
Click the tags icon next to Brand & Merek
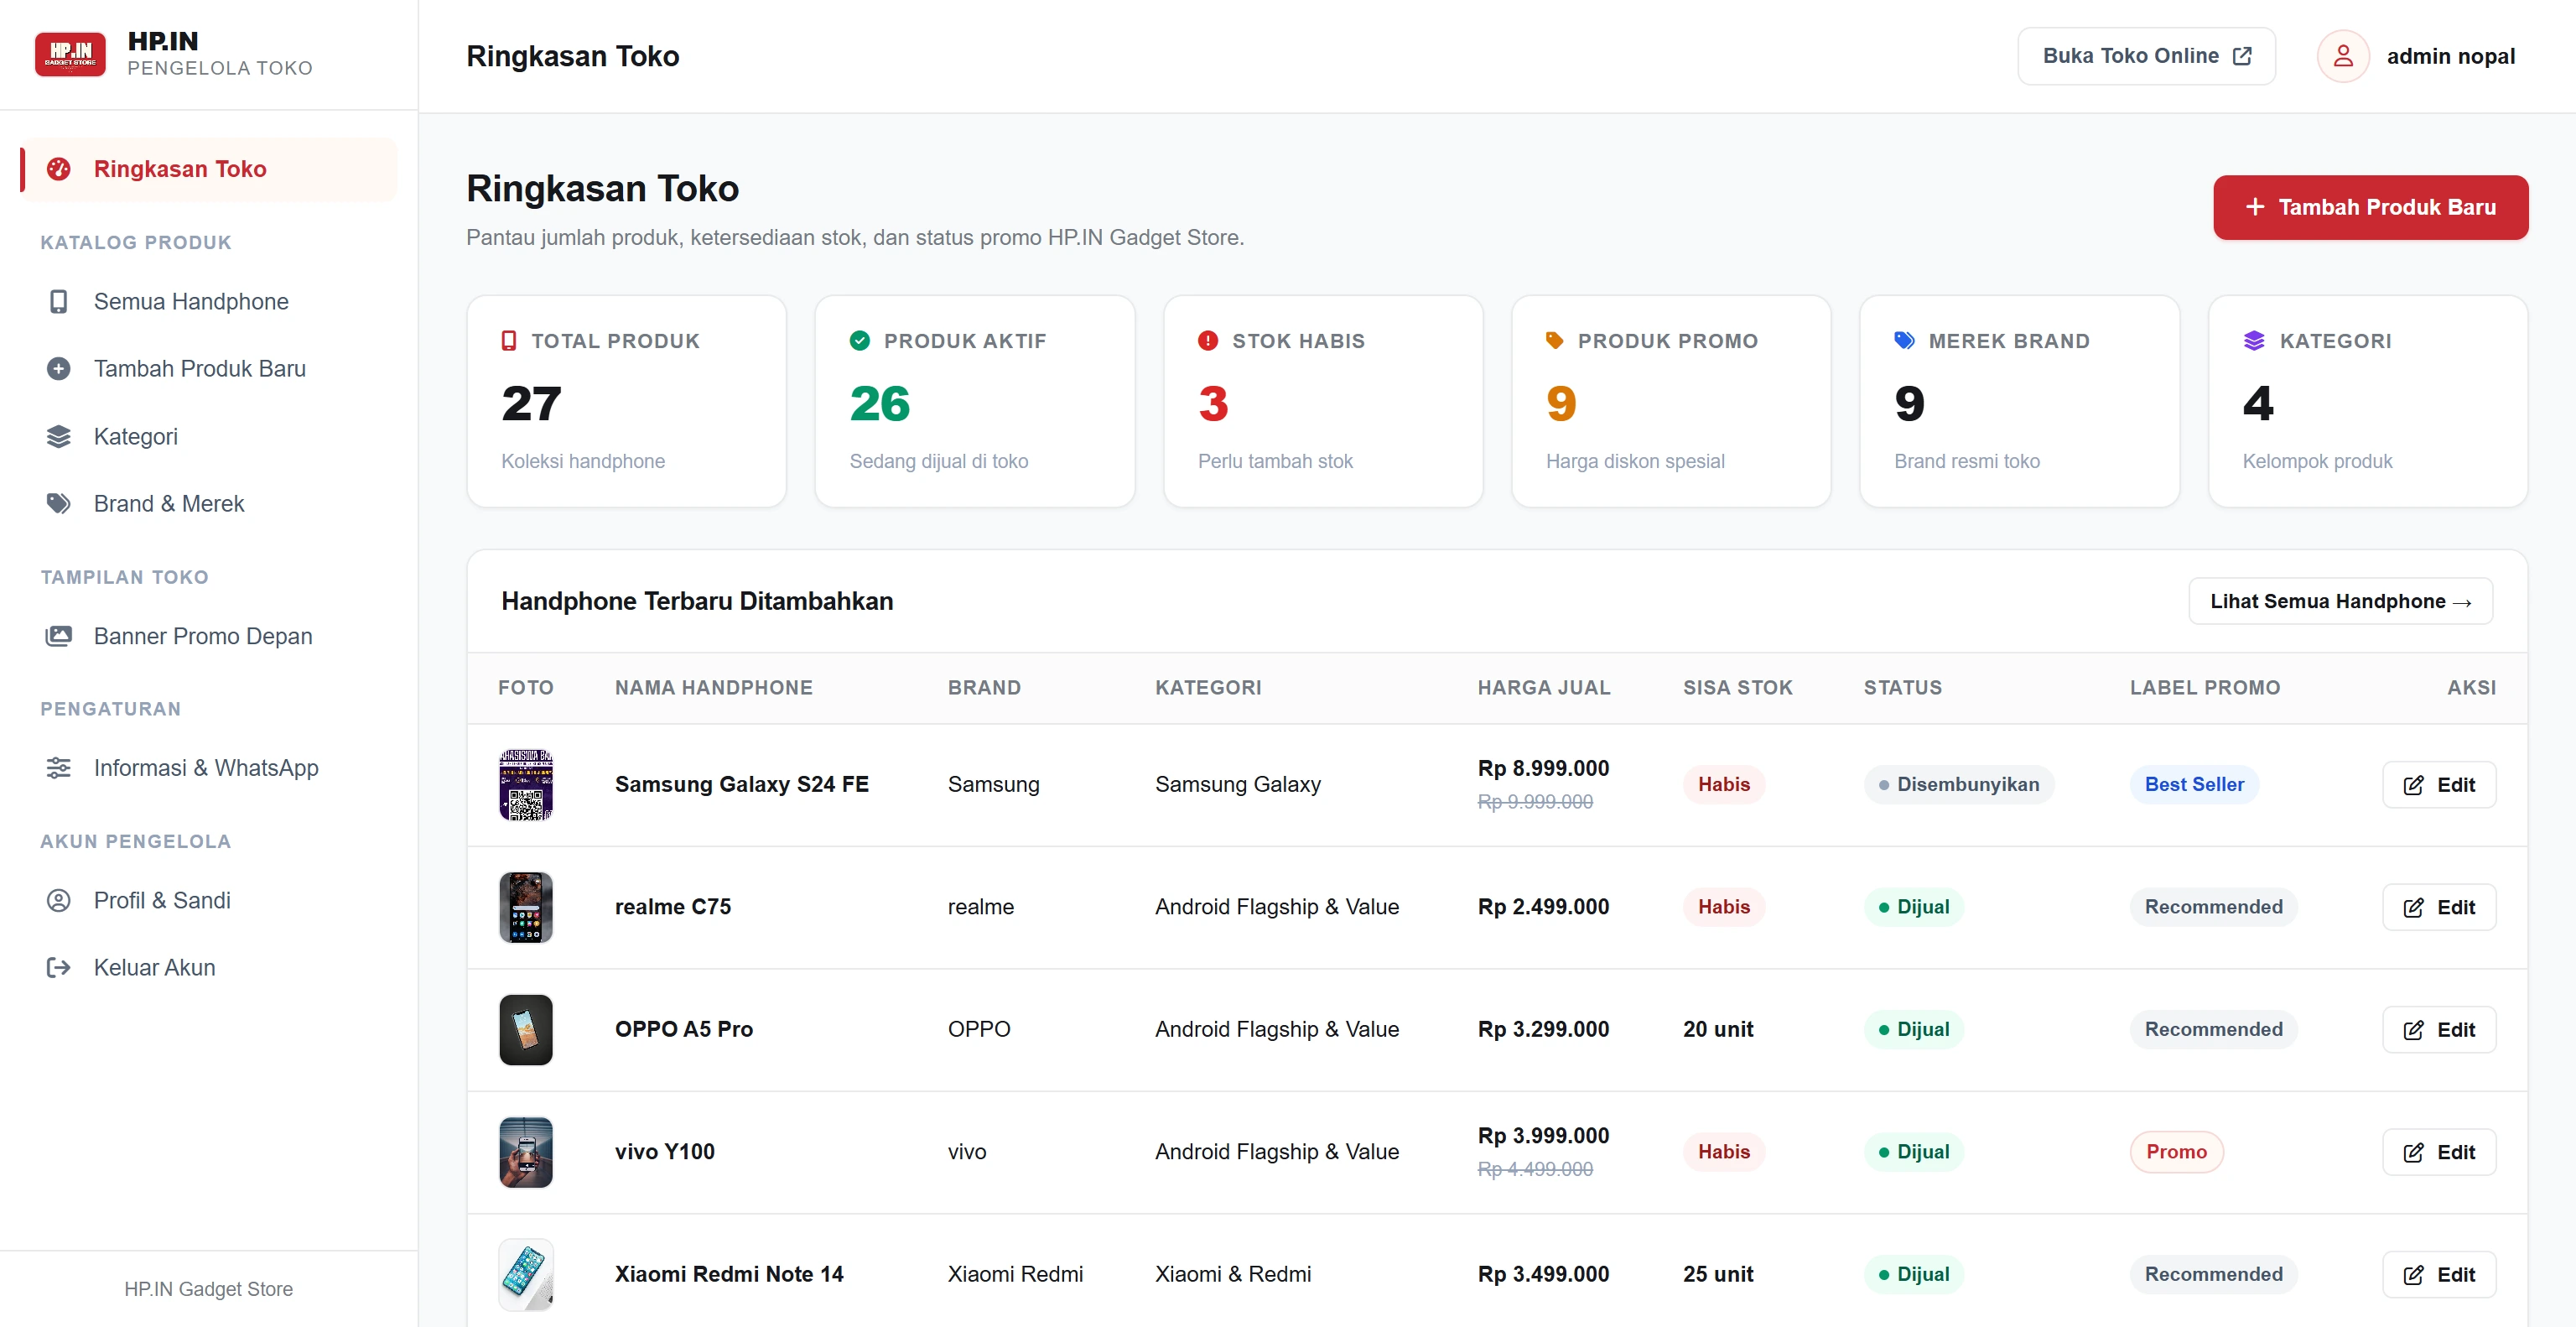(59, 504)
